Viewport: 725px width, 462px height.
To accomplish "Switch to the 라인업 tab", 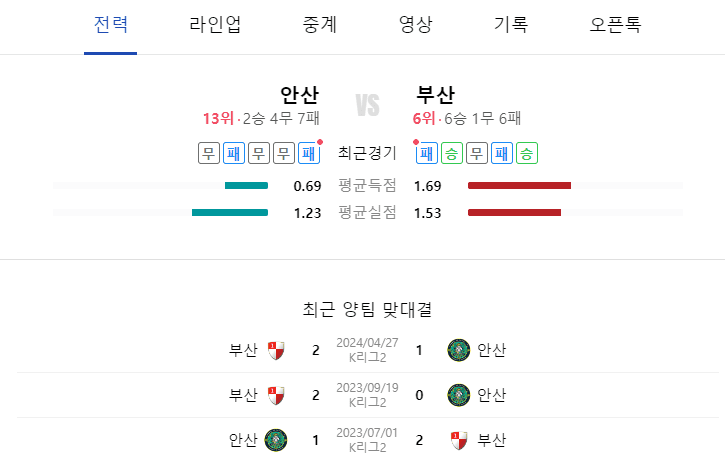I will coord(215,25).
